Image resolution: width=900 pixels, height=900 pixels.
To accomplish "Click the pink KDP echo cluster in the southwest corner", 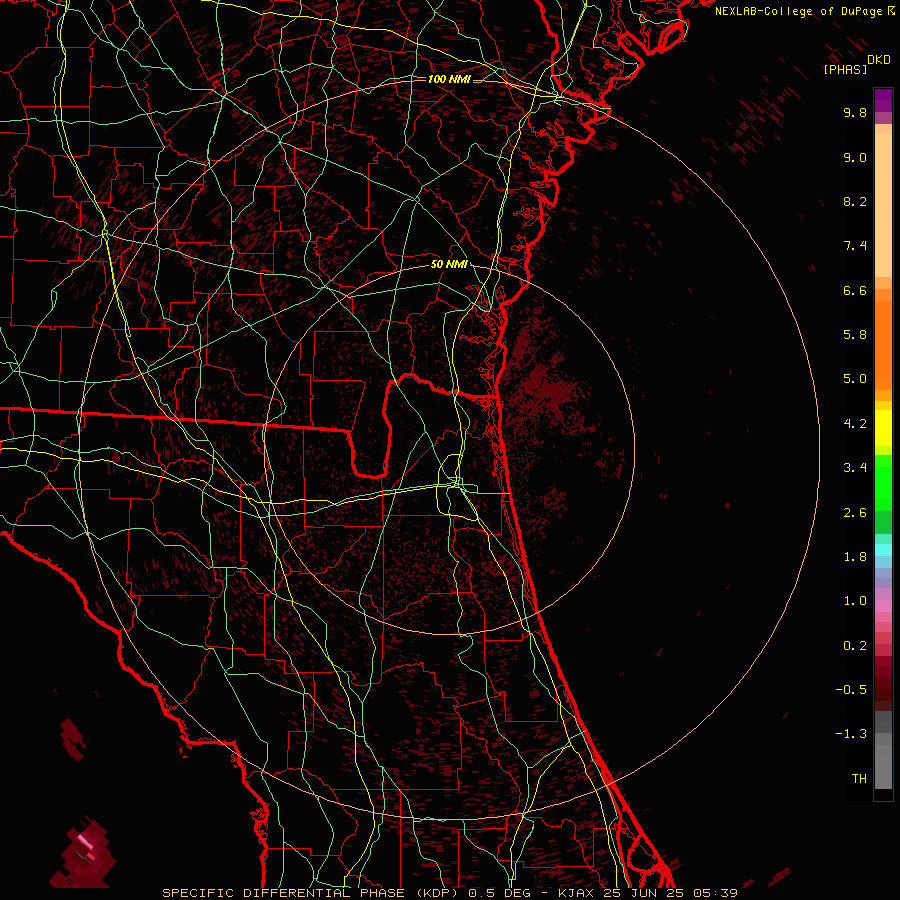I will tap(84, 855).
